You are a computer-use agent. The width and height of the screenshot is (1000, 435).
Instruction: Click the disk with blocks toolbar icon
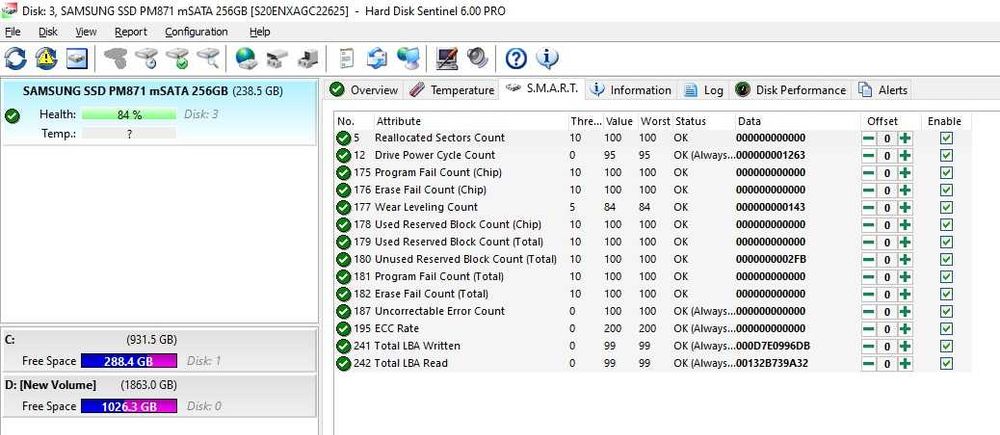(x=277, y=59)
